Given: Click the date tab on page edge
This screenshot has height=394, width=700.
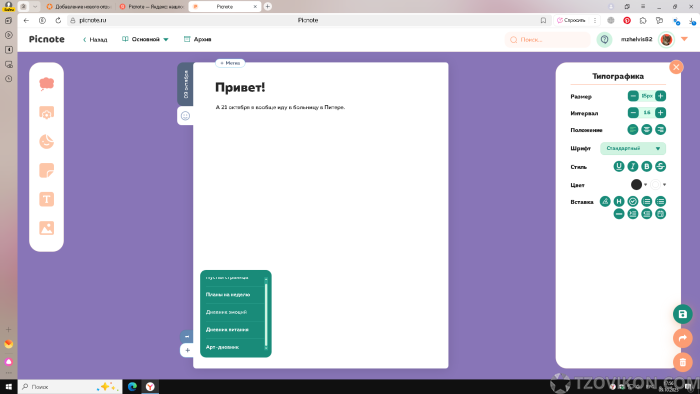Looking at the screenshot, I should pos(185,84).
